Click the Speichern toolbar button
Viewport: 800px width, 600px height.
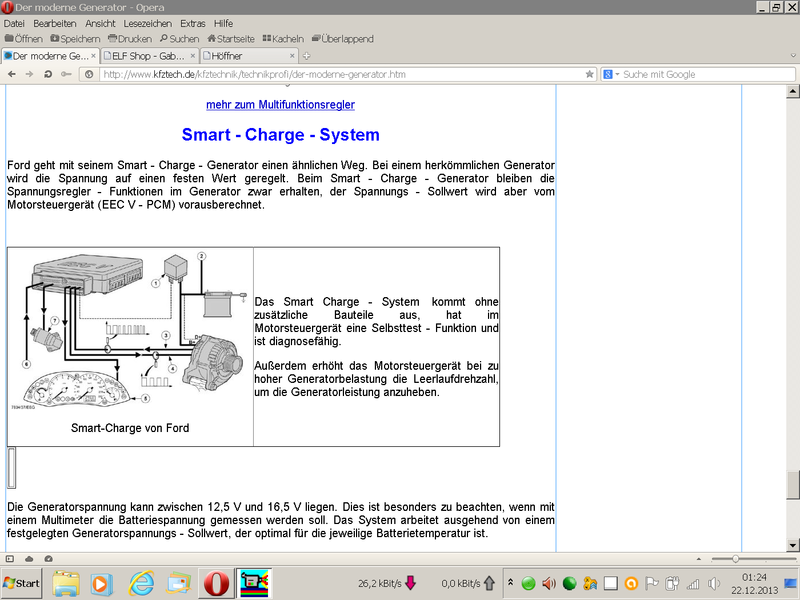click(x=75, y=39)
